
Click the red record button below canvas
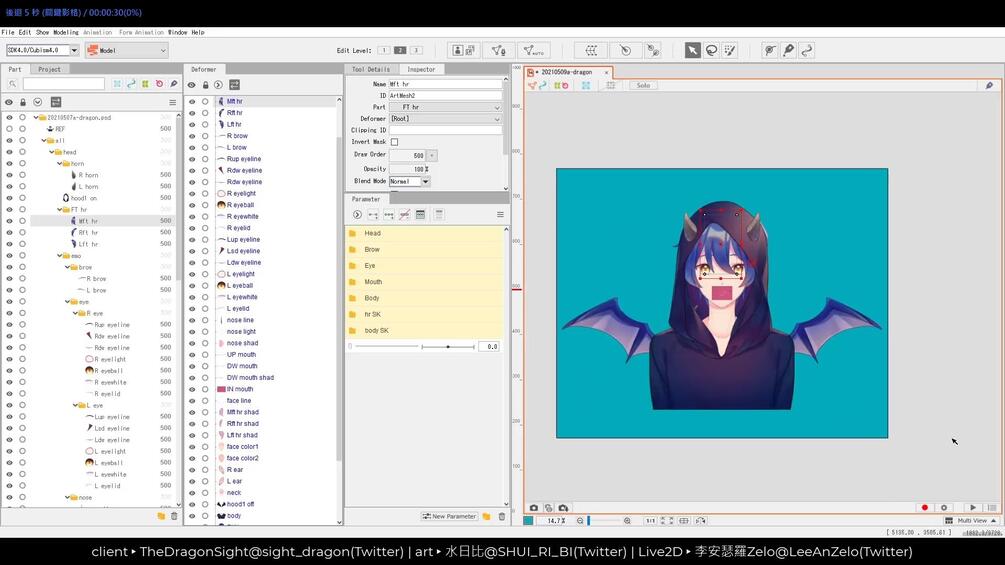[924, 508]
